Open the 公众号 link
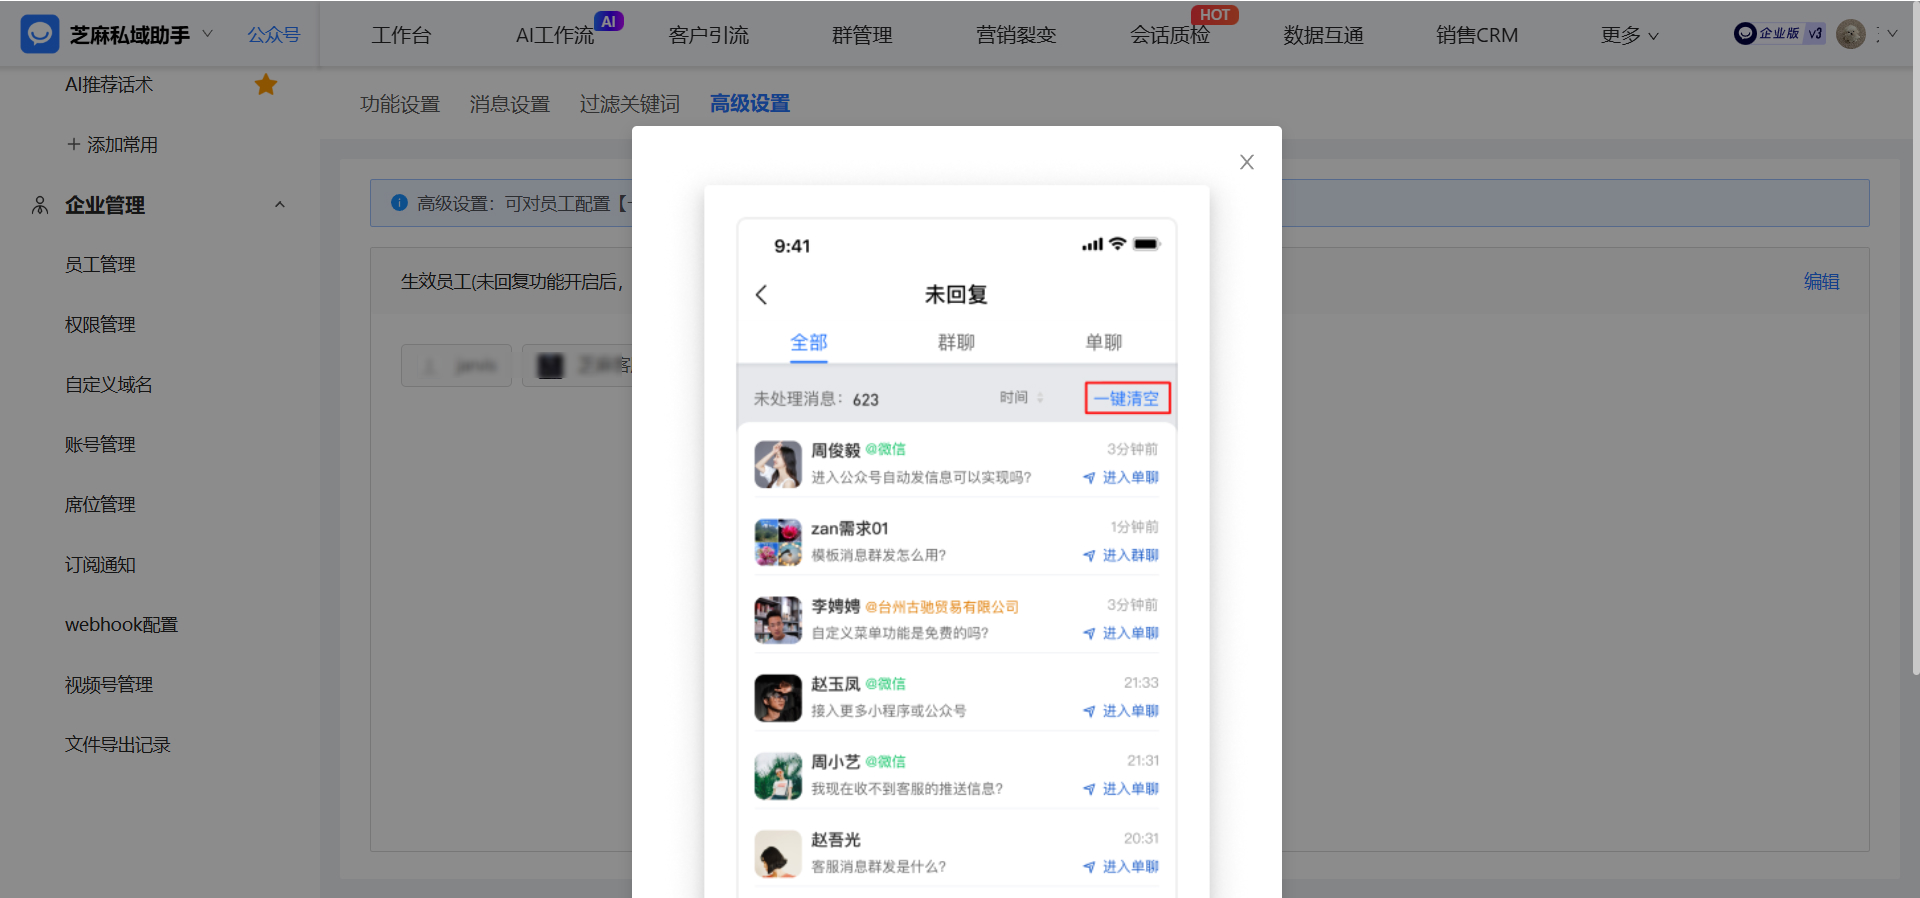 (274, 35)
